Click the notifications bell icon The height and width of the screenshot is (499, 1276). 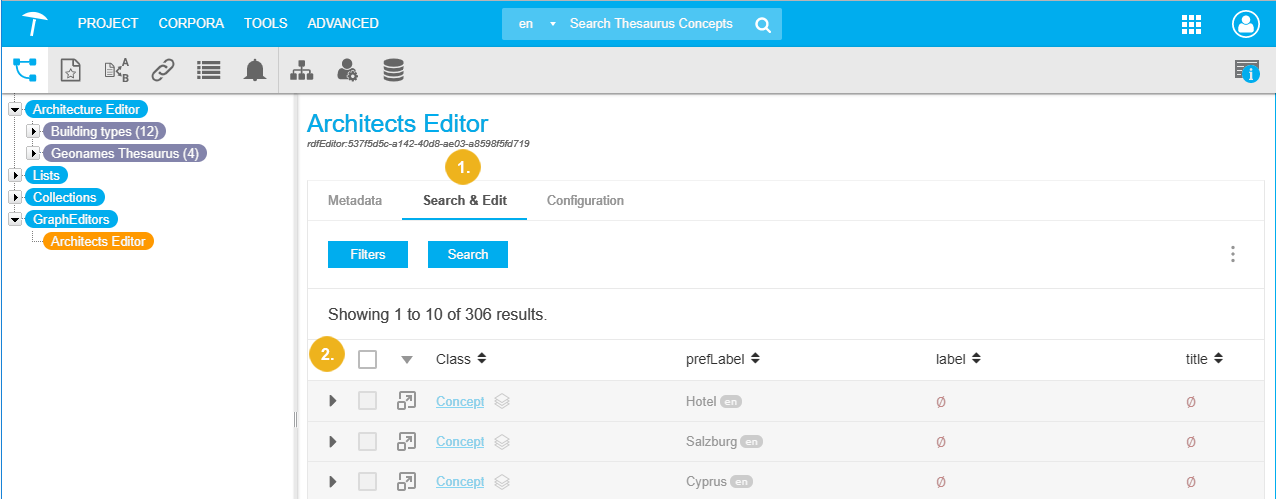255,70
